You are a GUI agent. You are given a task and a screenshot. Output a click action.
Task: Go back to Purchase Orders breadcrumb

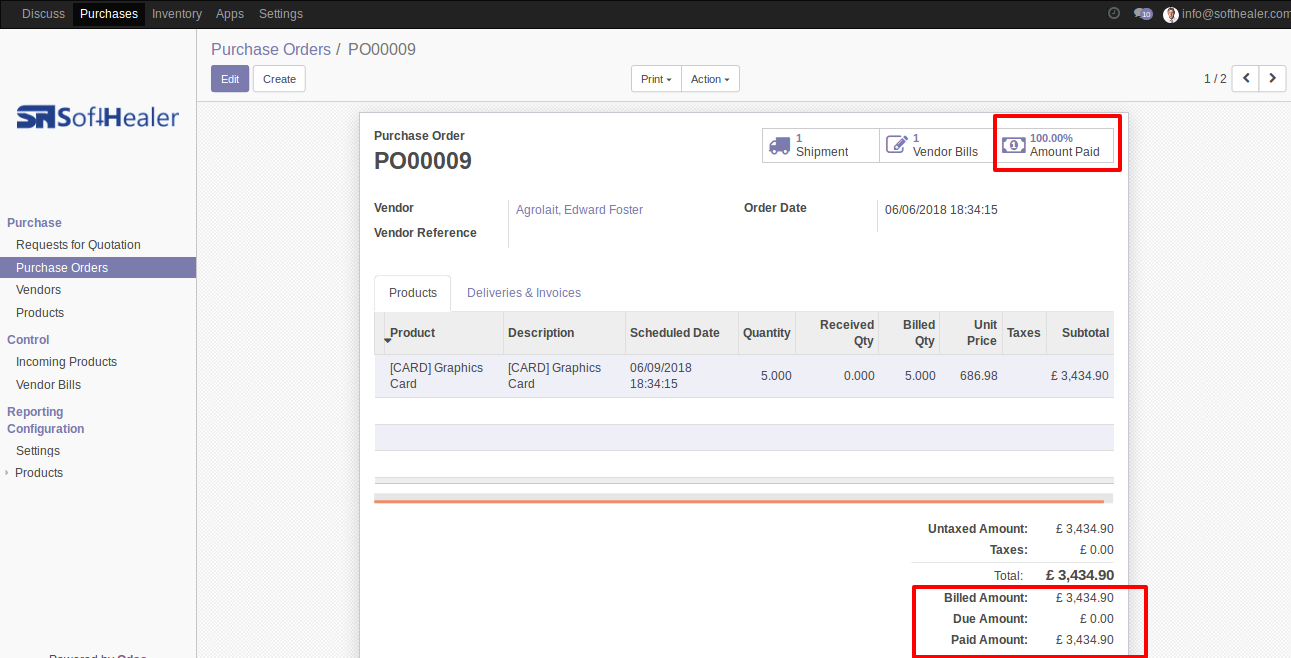pyautogui.click(x=271, y=49)
